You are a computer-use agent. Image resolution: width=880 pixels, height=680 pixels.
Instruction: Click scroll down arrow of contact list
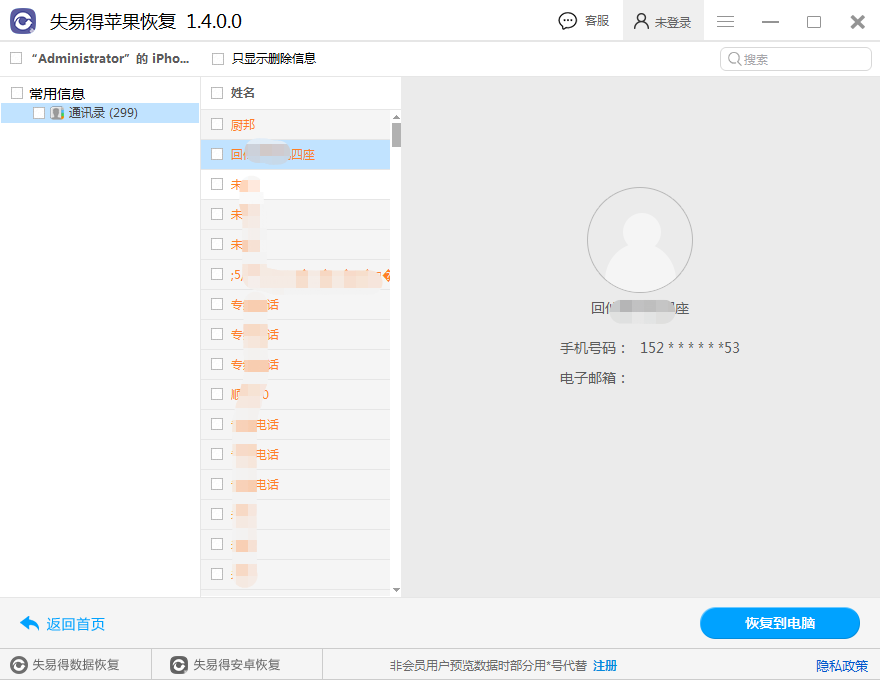coord(396,590)
